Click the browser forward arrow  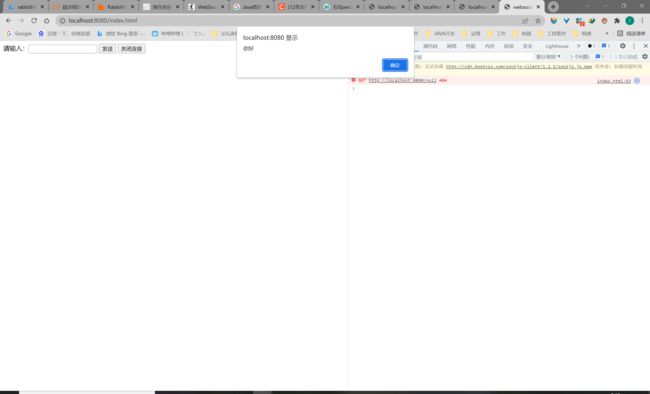point(21,20)
